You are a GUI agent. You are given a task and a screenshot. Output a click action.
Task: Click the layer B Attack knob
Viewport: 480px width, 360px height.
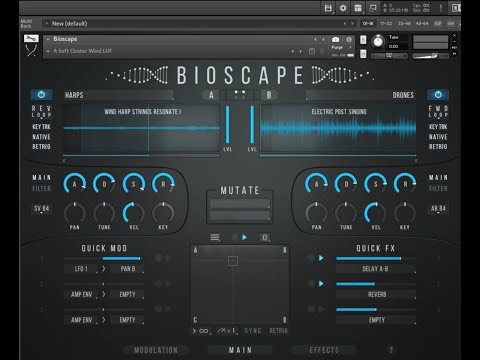tap(316, 184)
